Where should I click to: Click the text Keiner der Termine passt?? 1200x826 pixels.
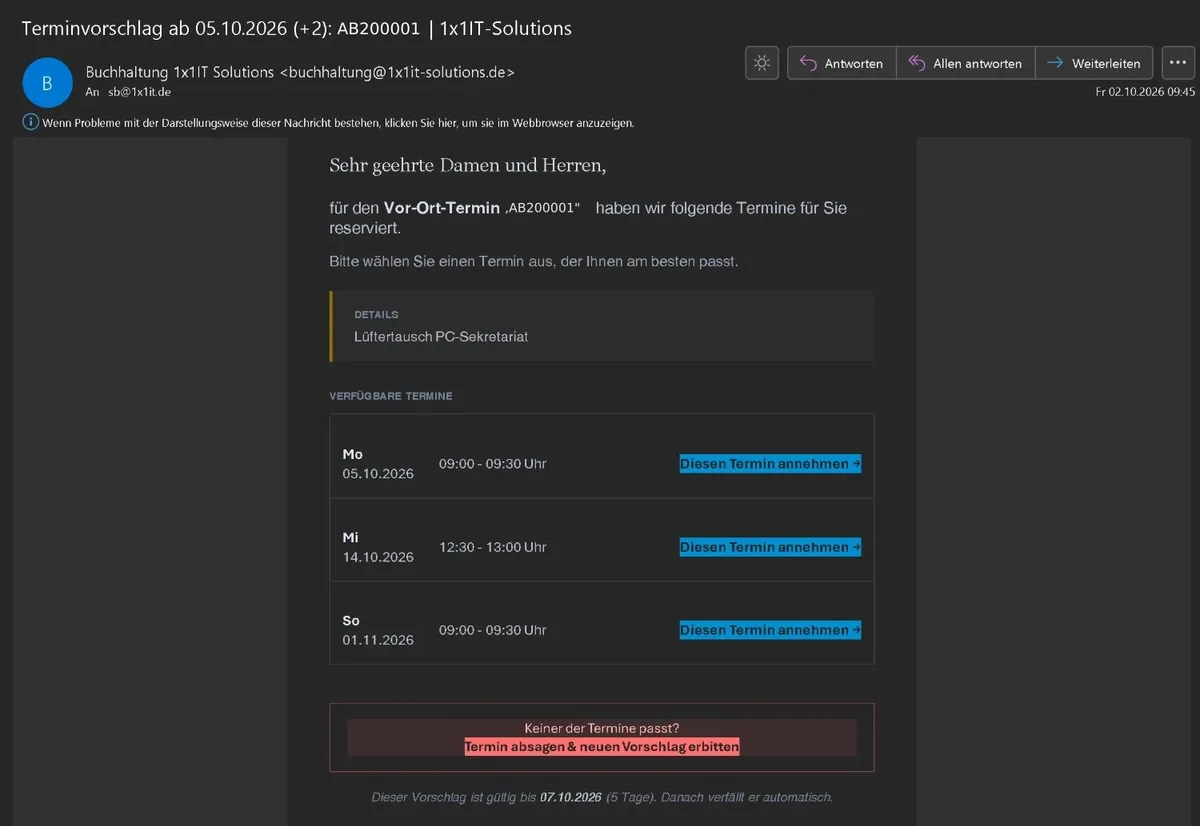click(x=602, y=729)
